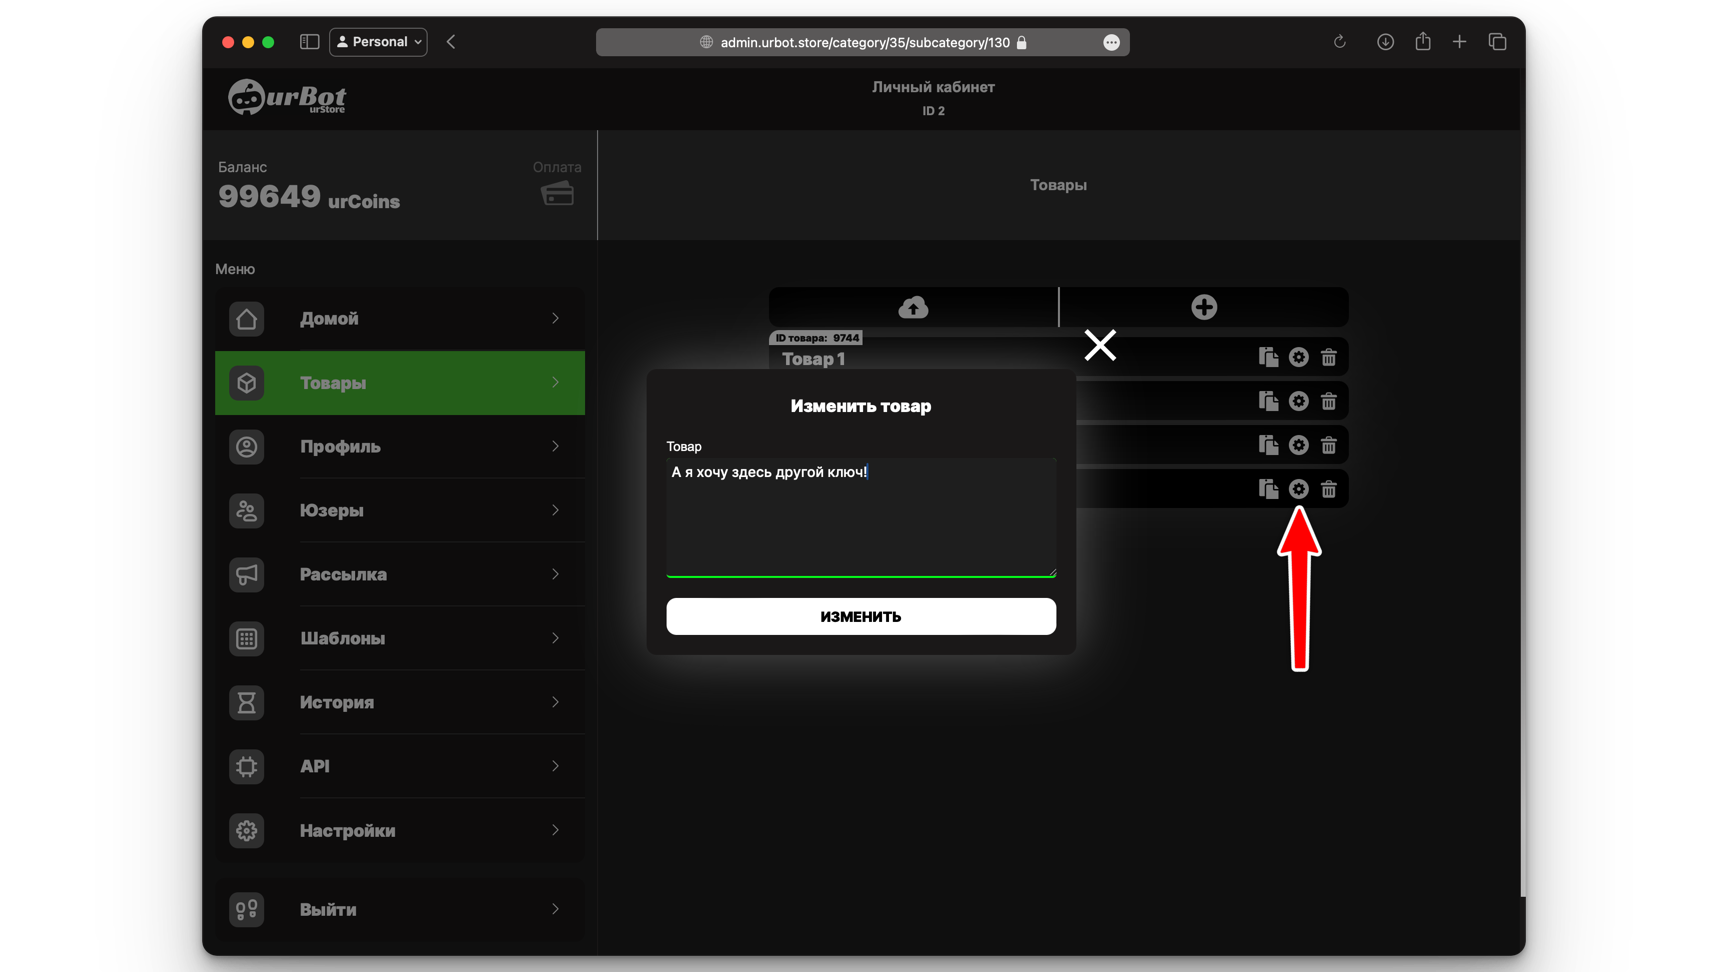1728x972 pixels.
Task: Expand the Шаблоны chevron arrow
Action: click(x=555, y=638)
